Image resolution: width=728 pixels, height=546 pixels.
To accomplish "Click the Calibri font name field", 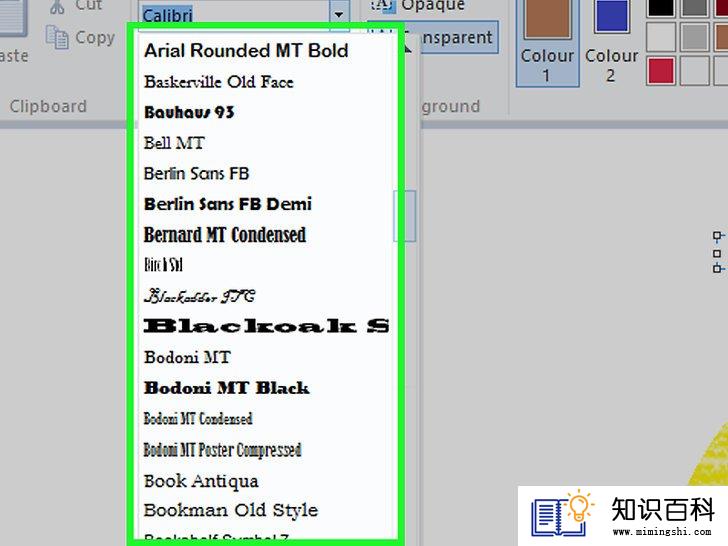I will click(234, 14).
